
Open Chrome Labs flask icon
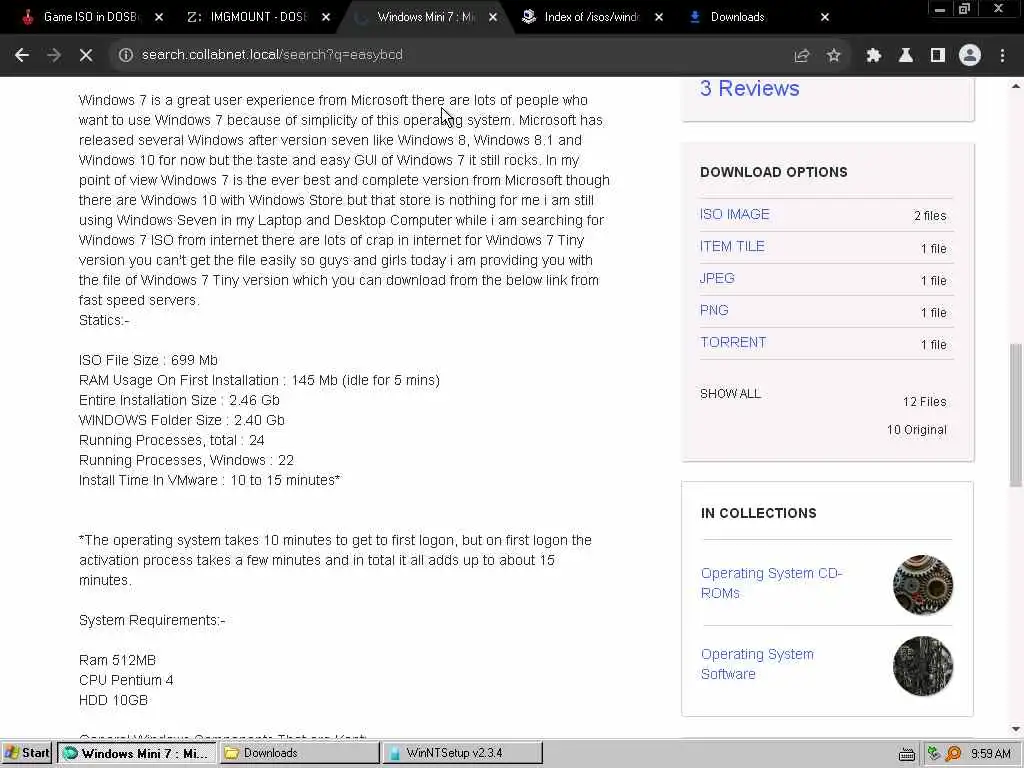pos(905,55)
